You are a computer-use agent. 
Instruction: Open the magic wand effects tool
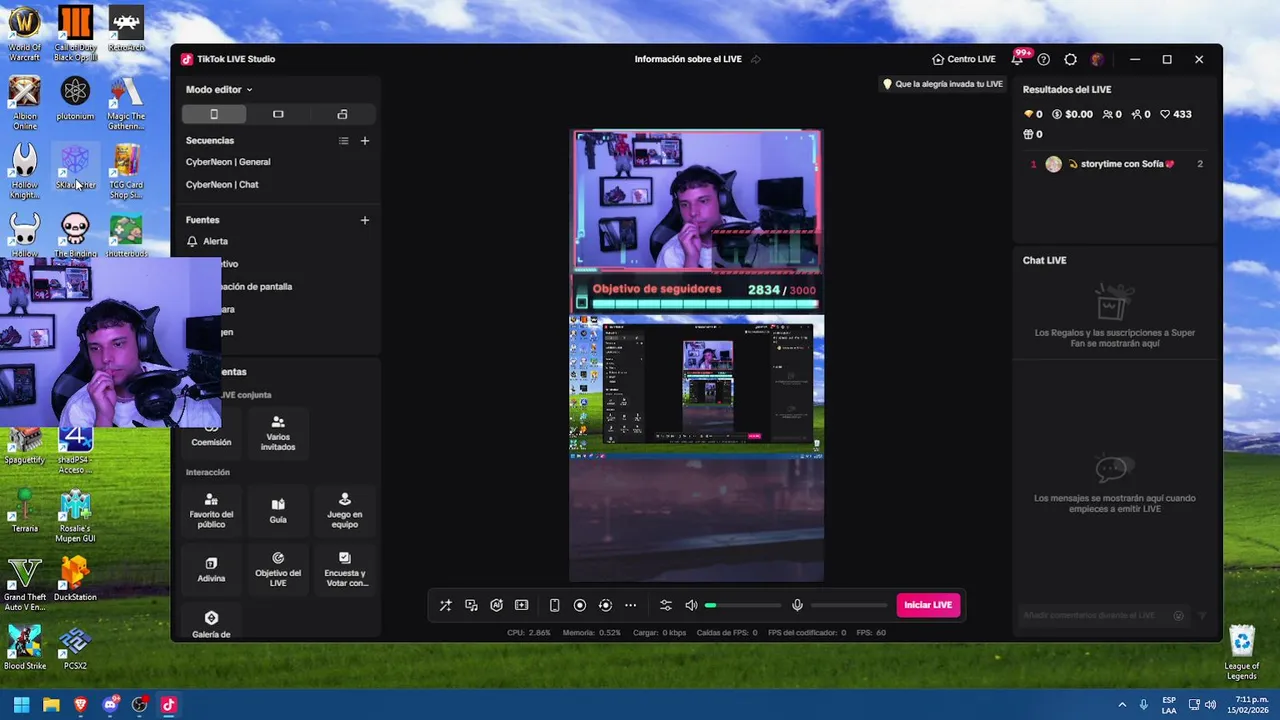(x=446, y=605)
